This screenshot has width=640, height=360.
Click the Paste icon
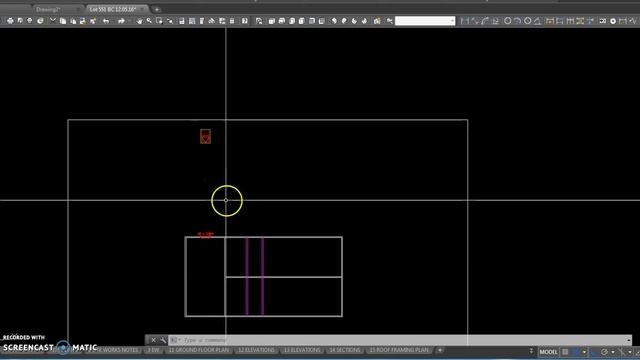[x=73, y=20]
